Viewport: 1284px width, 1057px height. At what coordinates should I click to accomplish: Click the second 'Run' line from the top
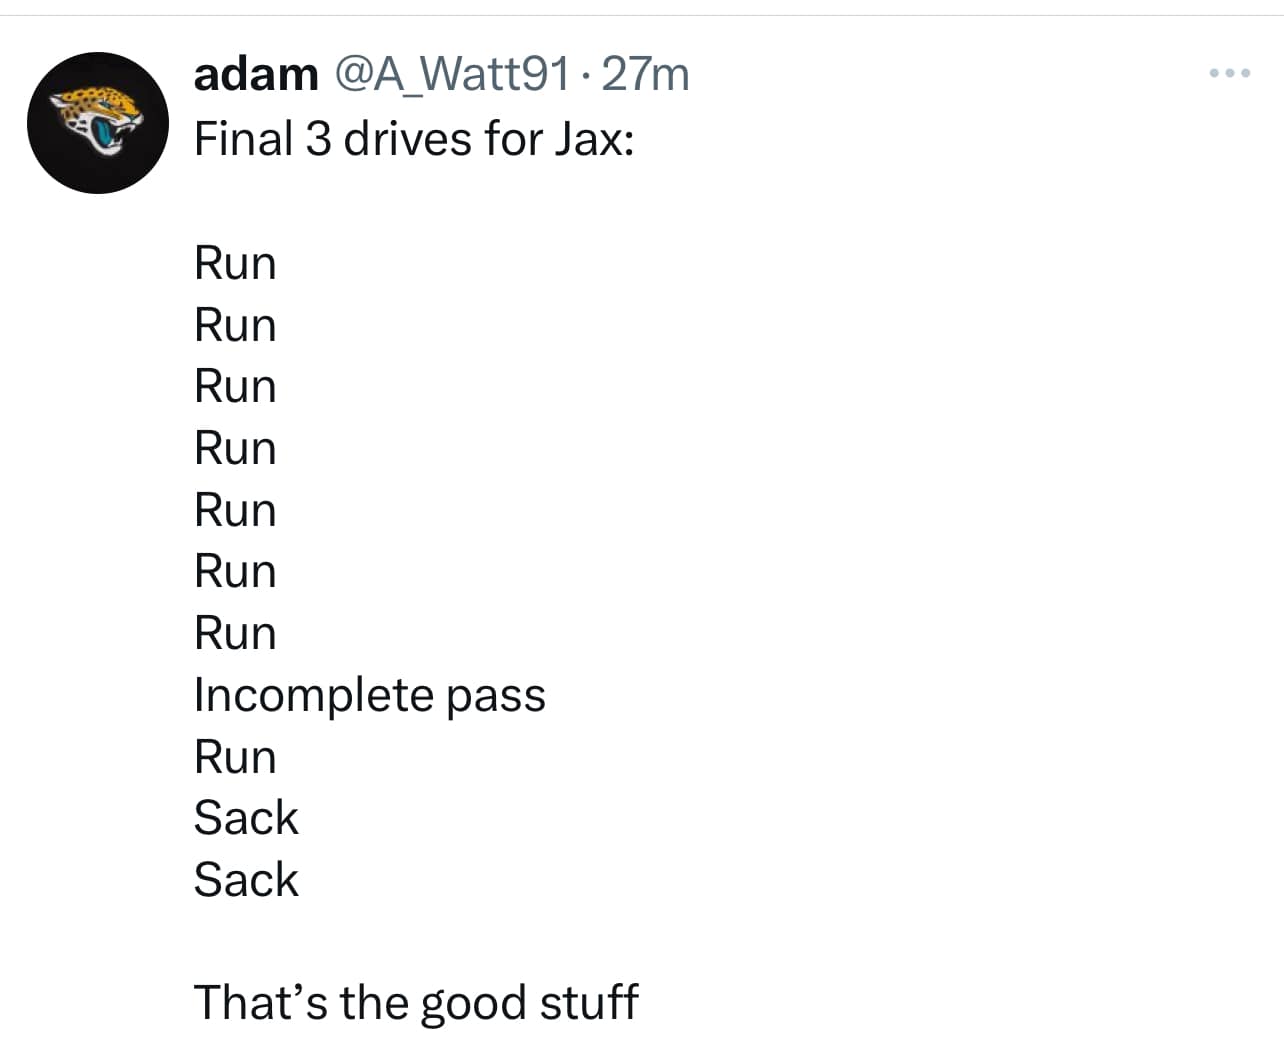point(235,326)
